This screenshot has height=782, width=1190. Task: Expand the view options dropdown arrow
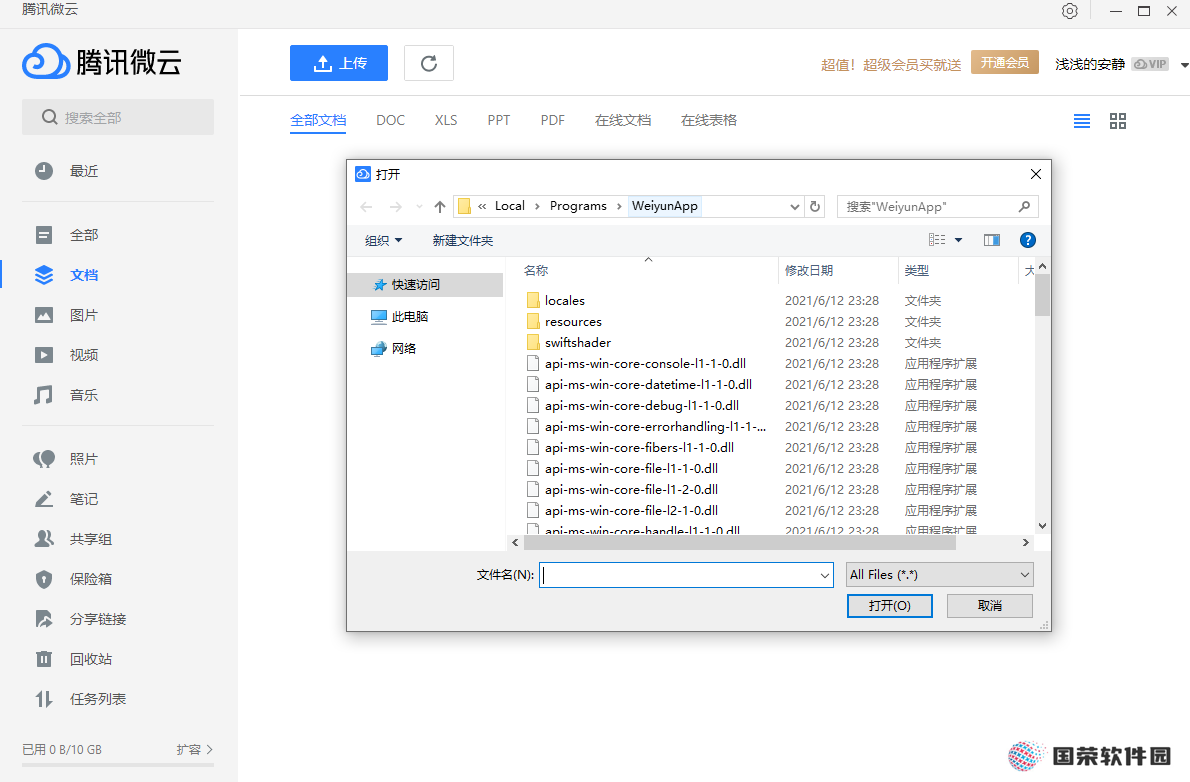[x=959, y=240]
